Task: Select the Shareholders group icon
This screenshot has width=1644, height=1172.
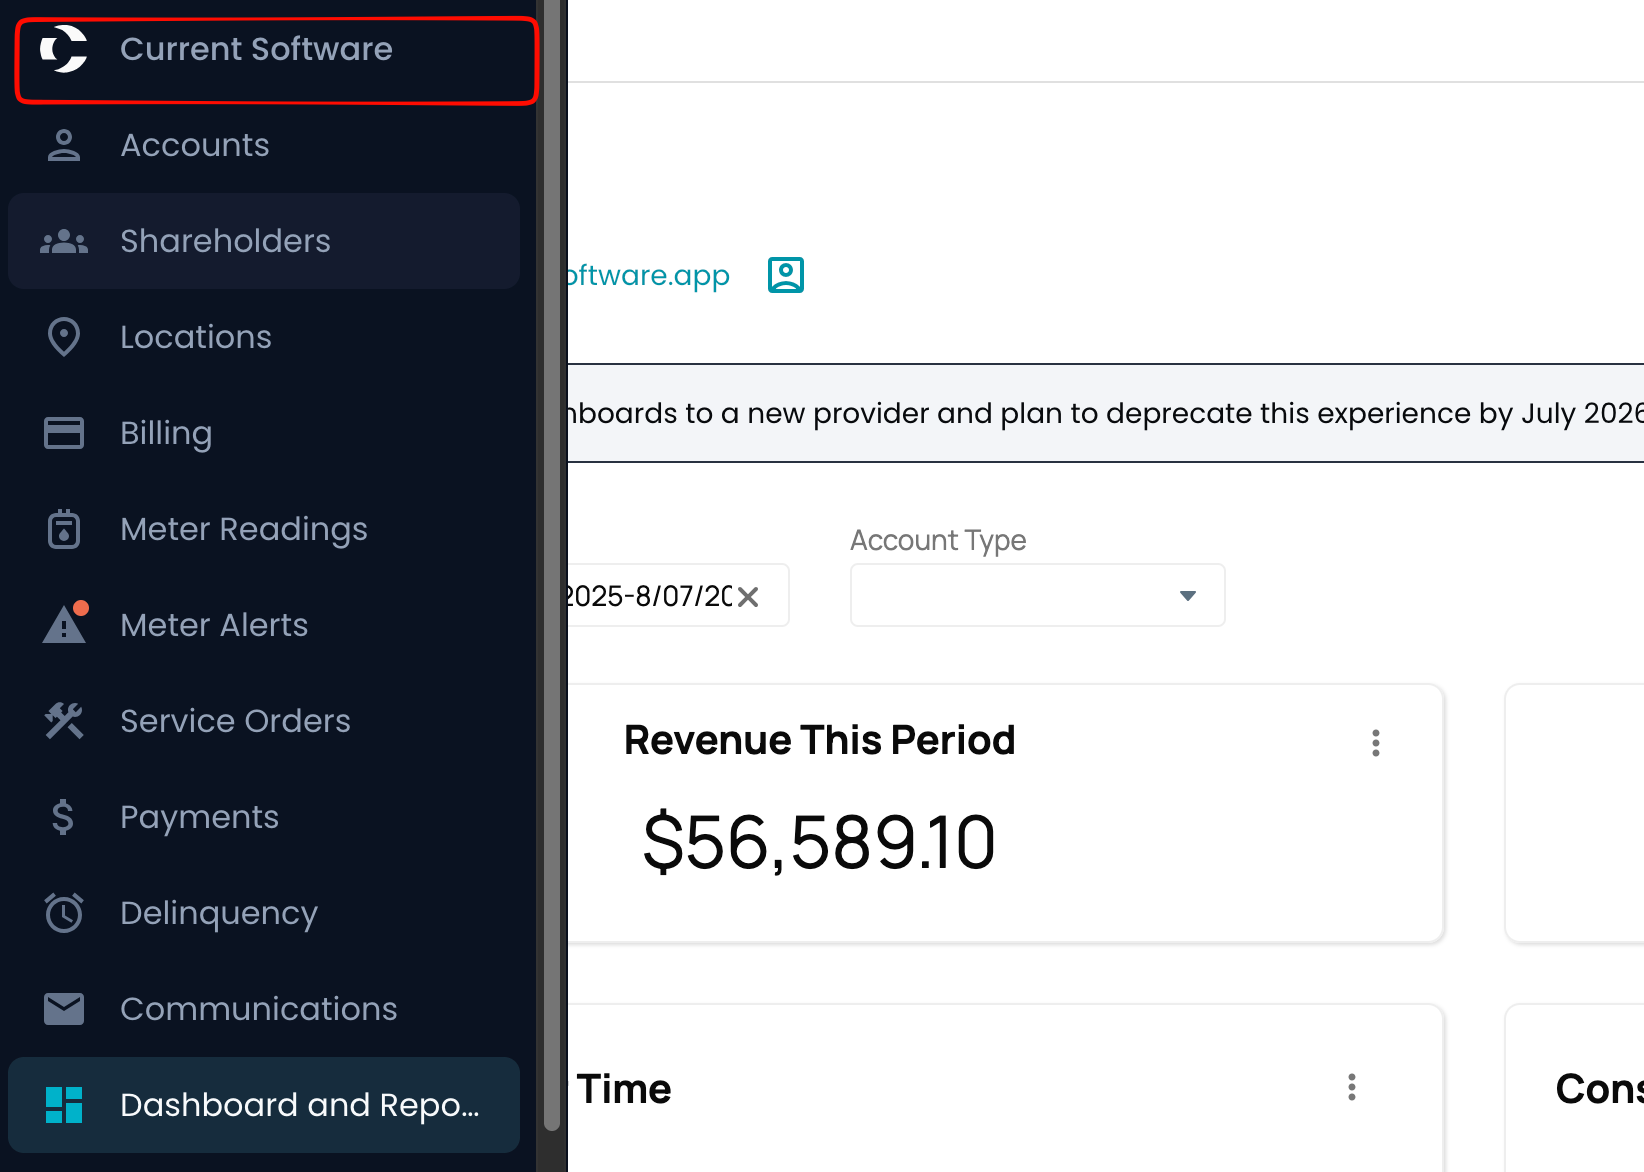Action: 64,241
